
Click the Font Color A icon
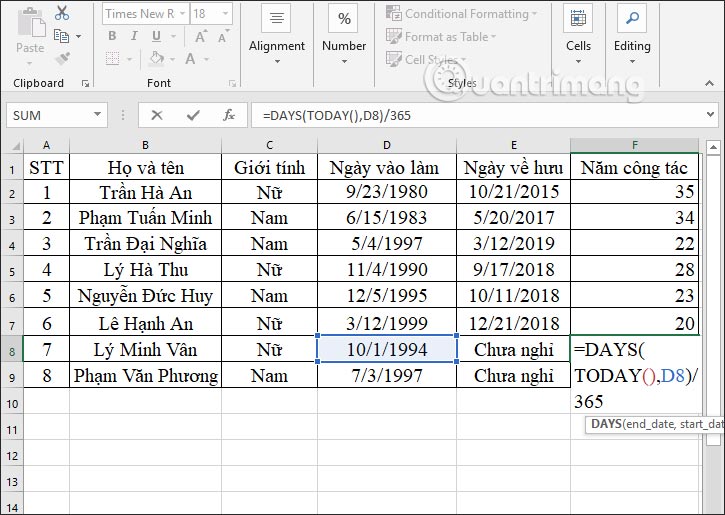tap(190, 59)
